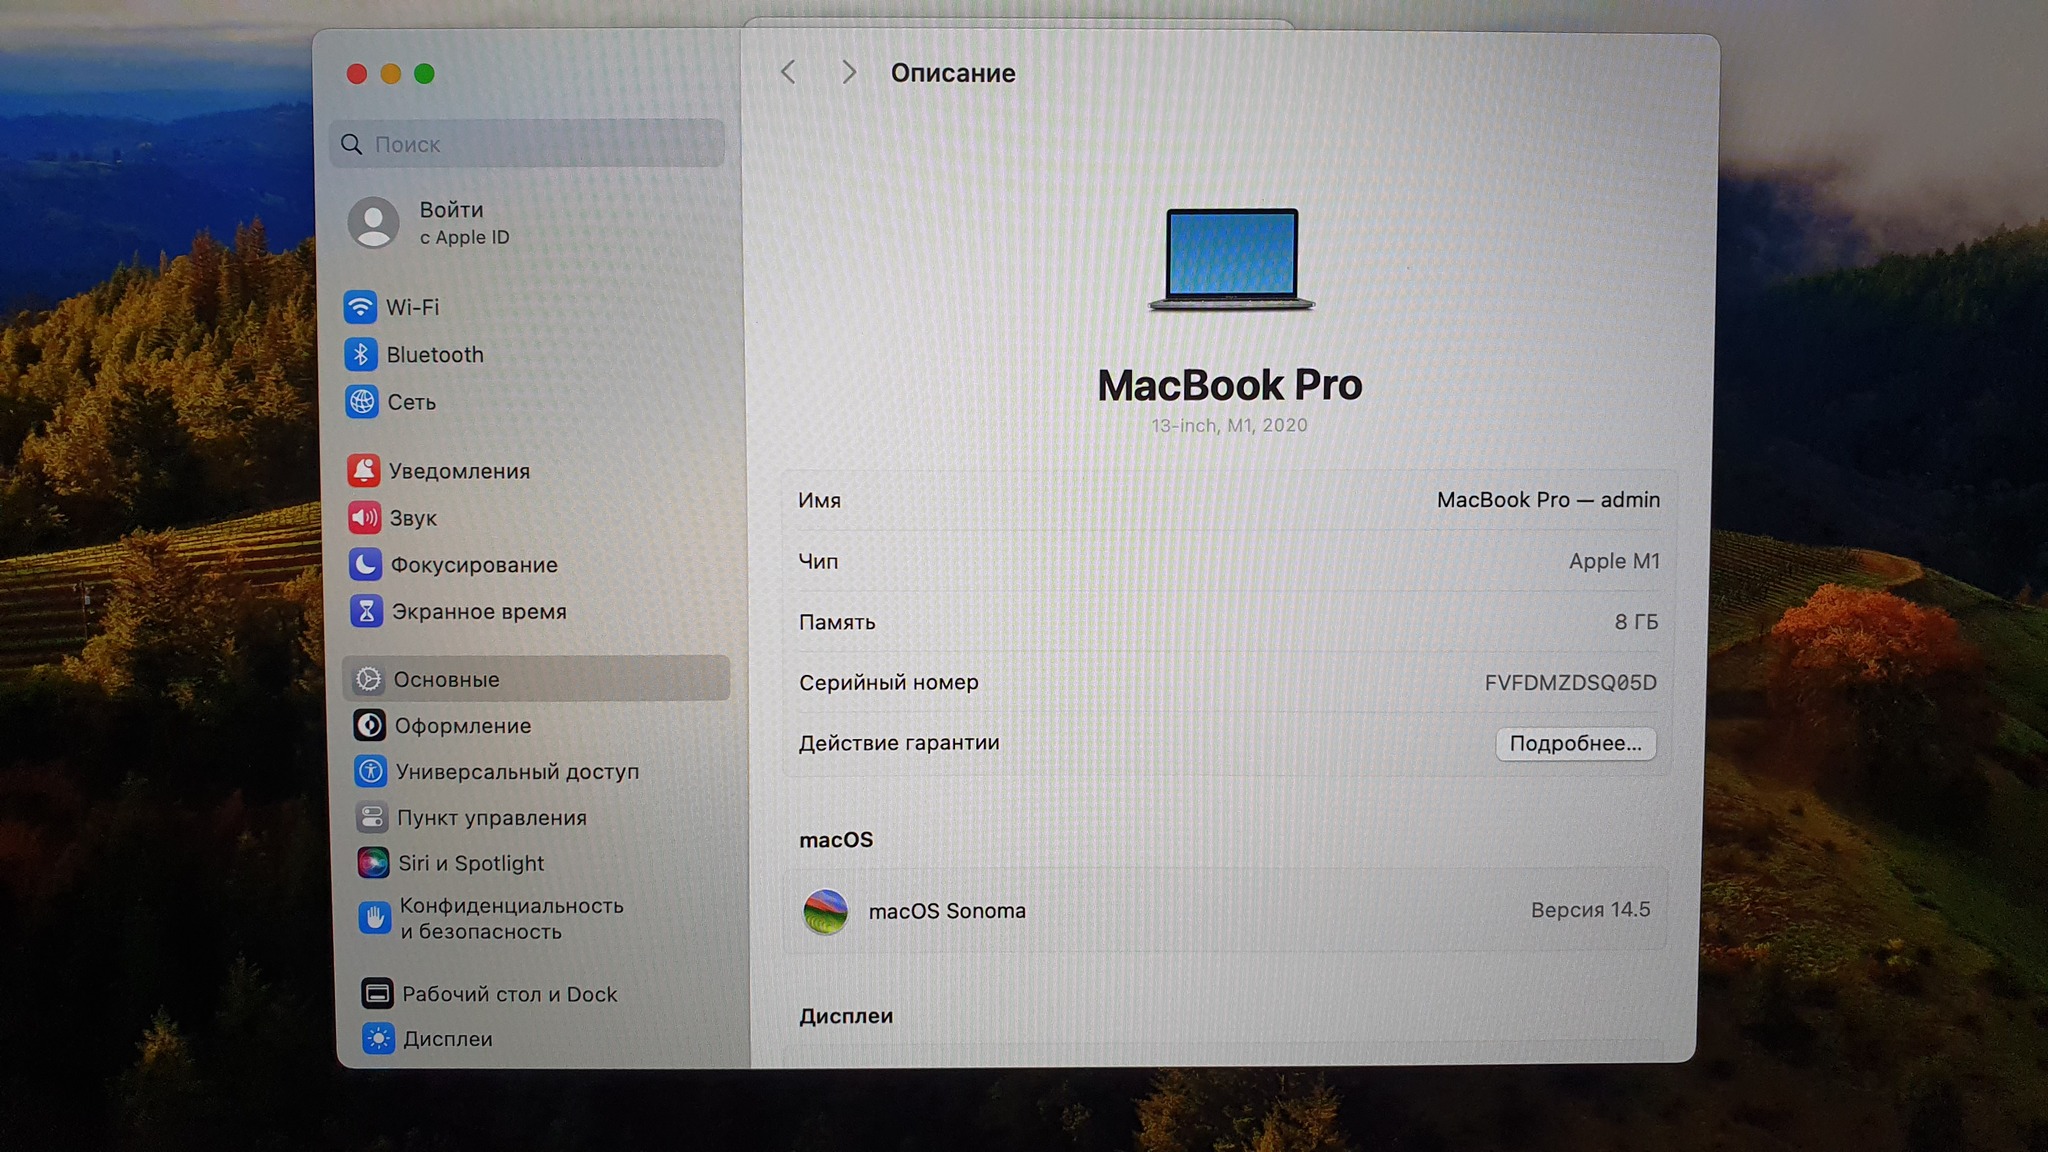2048x1152 pixels.
Task: Open the Универсальный доступ accessibility icon
Action: [x=370, y=771]
